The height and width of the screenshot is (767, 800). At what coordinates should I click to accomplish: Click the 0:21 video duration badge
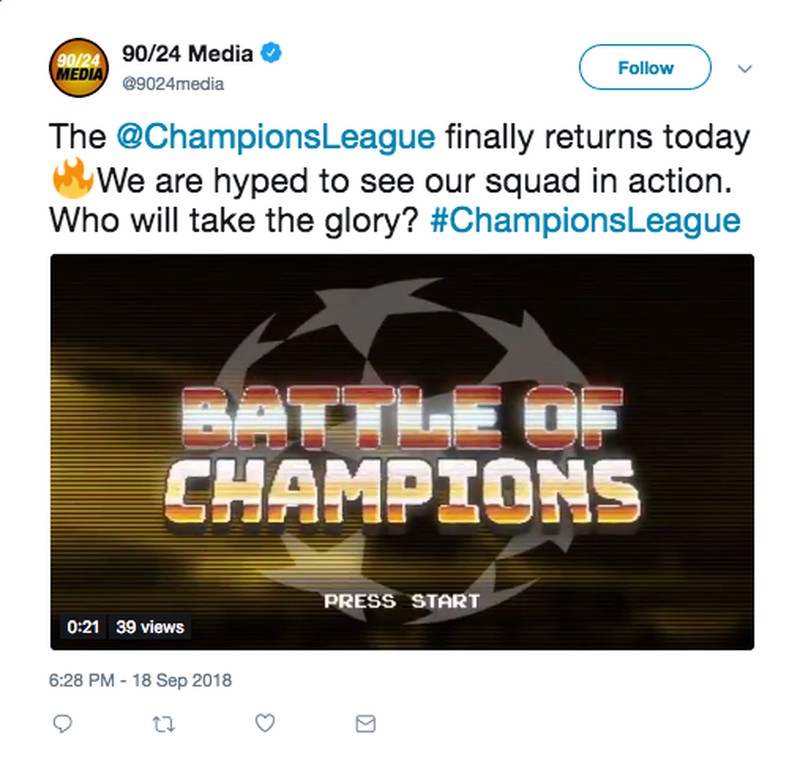pyautogui.click(x=83, y=627)
